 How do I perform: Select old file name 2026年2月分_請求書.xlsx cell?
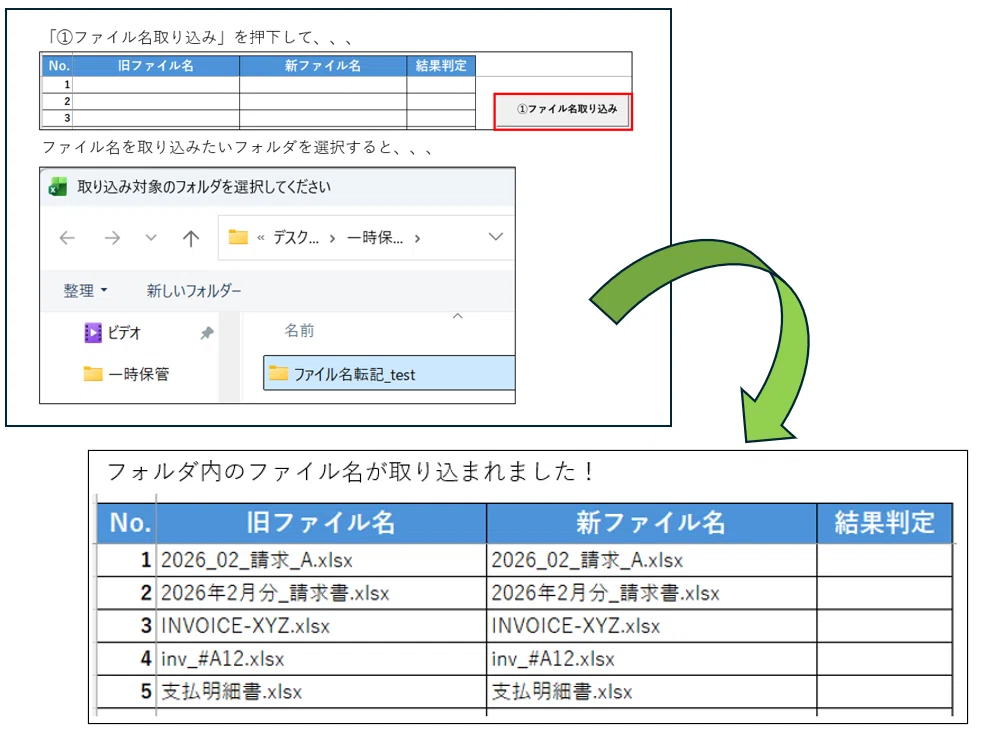click(321, 593)
